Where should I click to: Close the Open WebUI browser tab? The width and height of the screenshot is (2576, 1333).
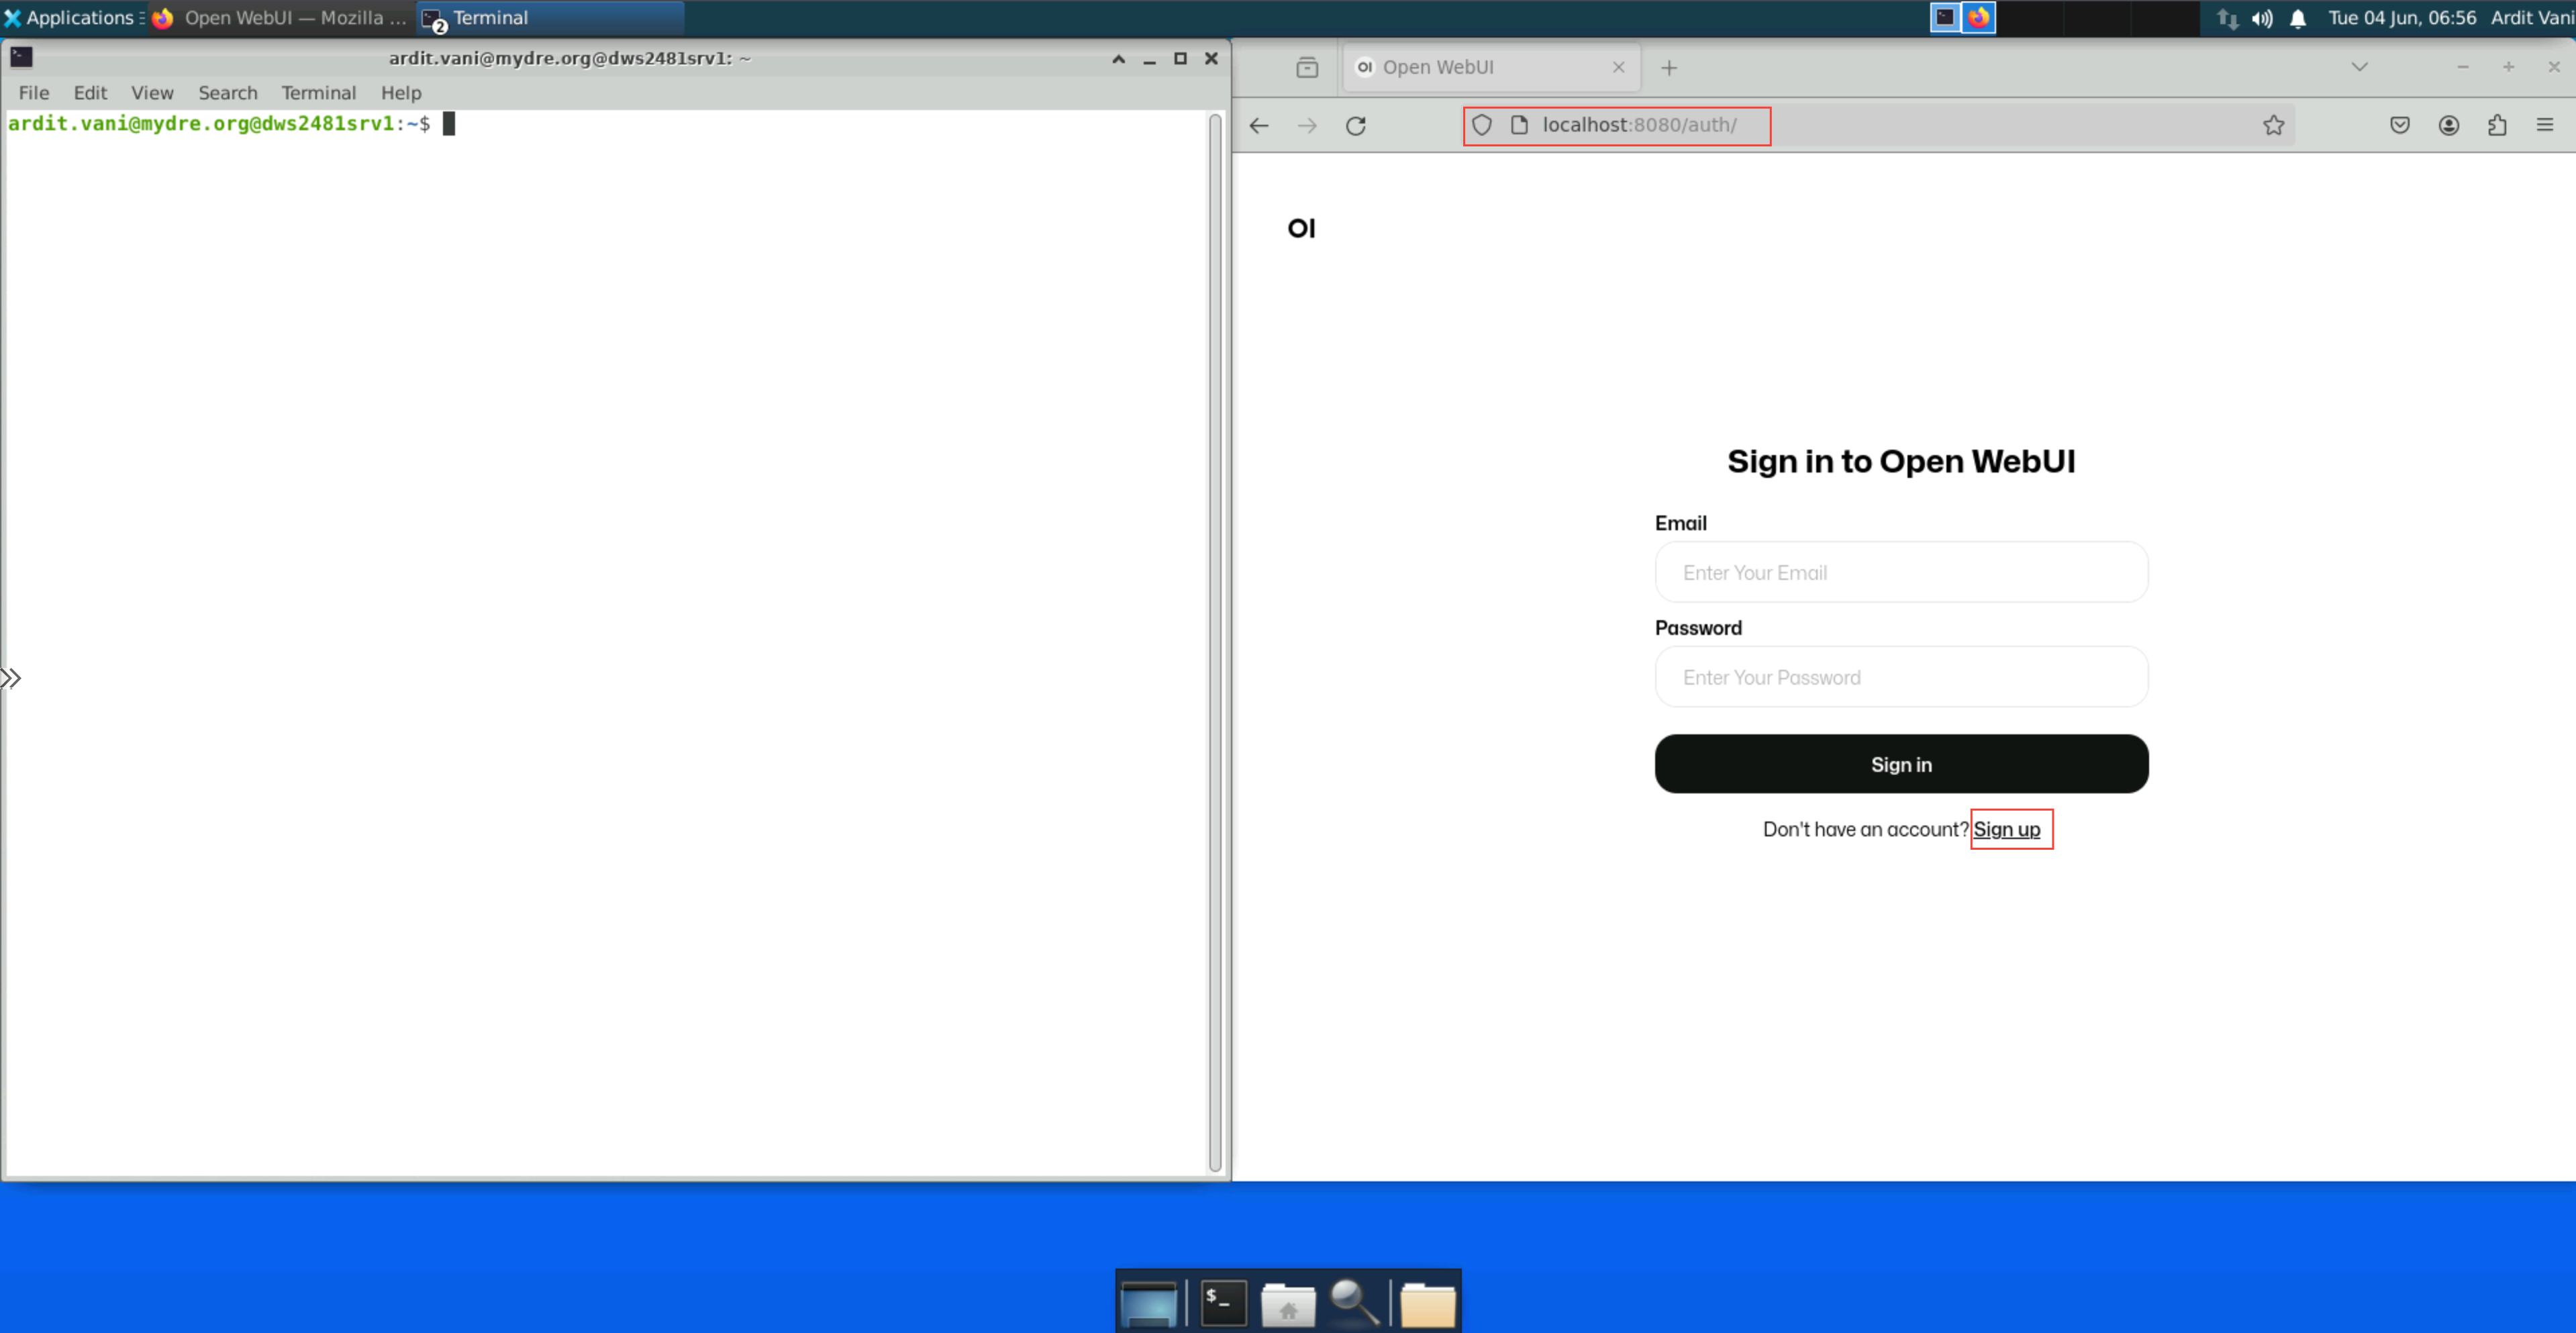click(x=1618, y=67)
